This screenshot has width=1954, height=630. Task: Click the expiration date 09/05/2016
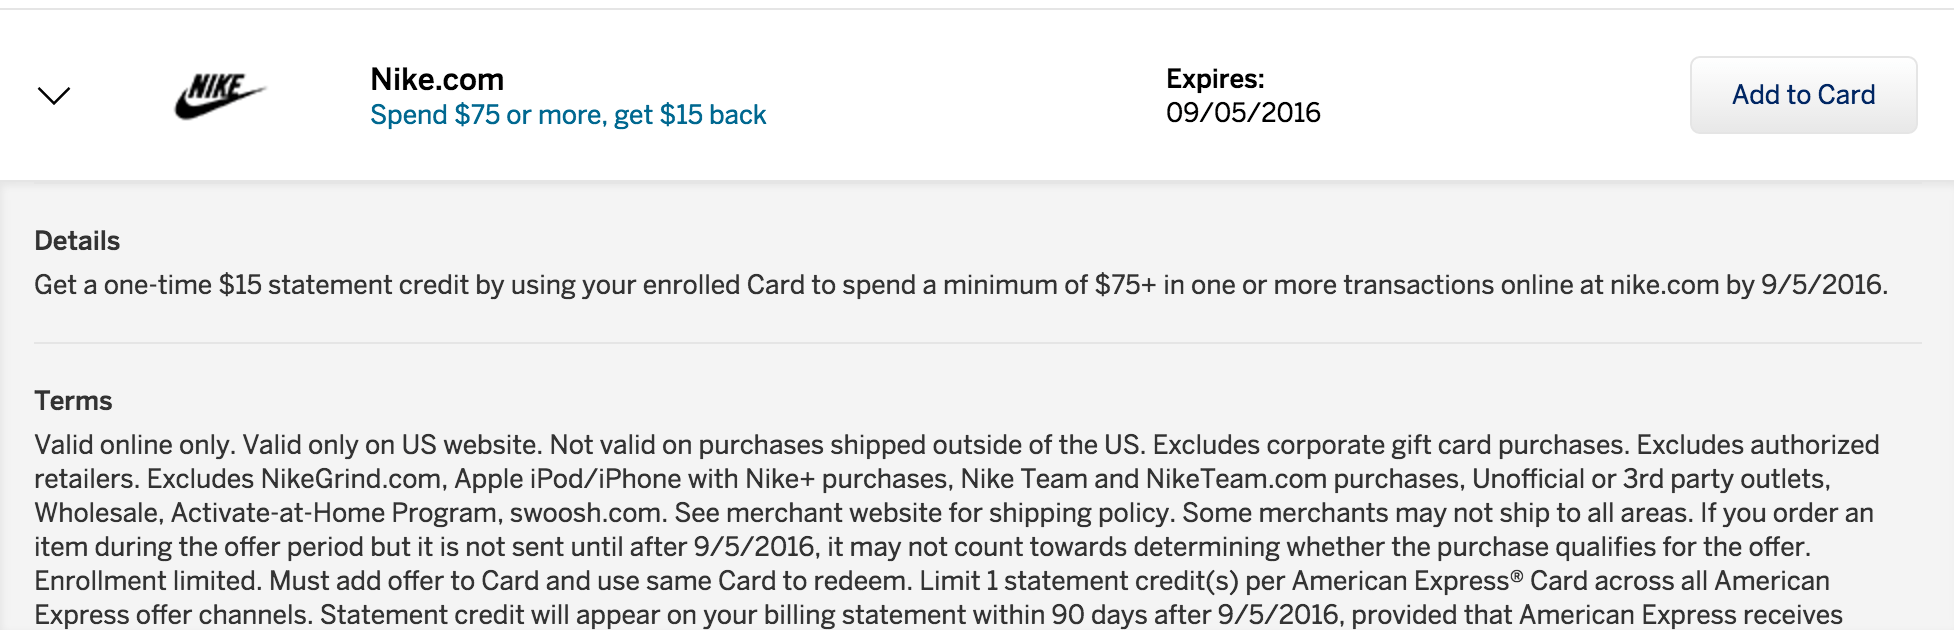click(x=1243, y=112)
